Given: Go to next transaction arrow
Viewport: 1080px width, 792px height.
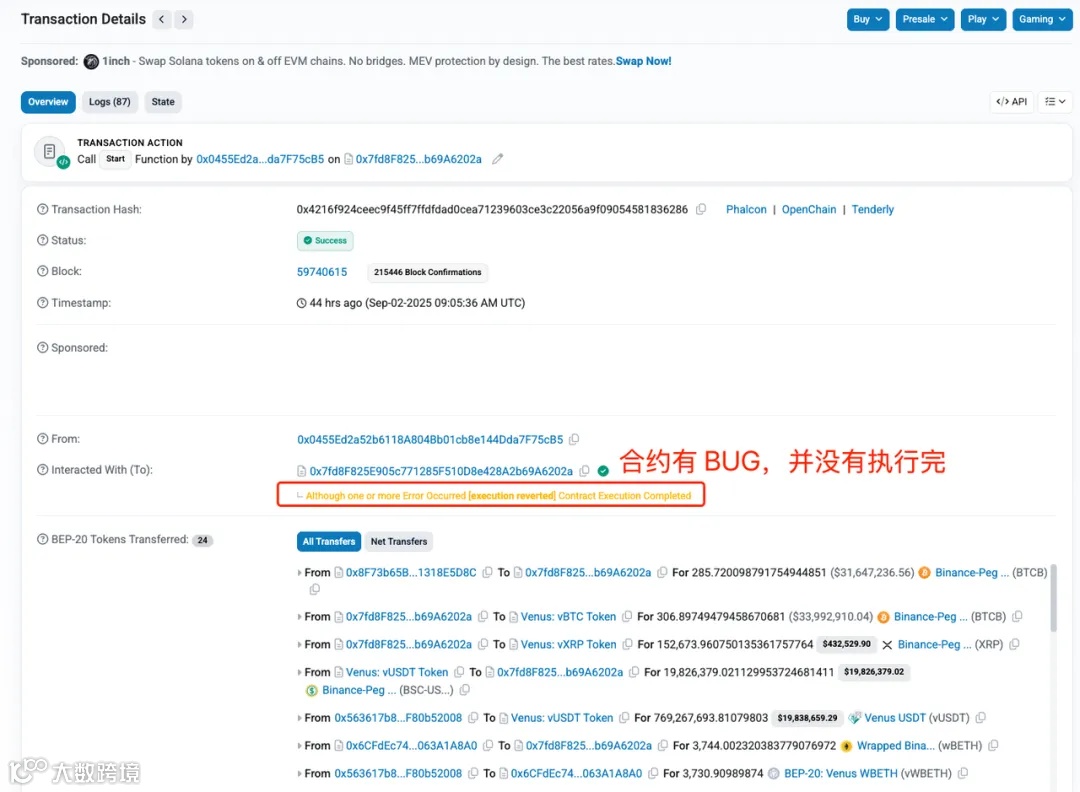Looking at the screenshot, I should pos(184,19).
